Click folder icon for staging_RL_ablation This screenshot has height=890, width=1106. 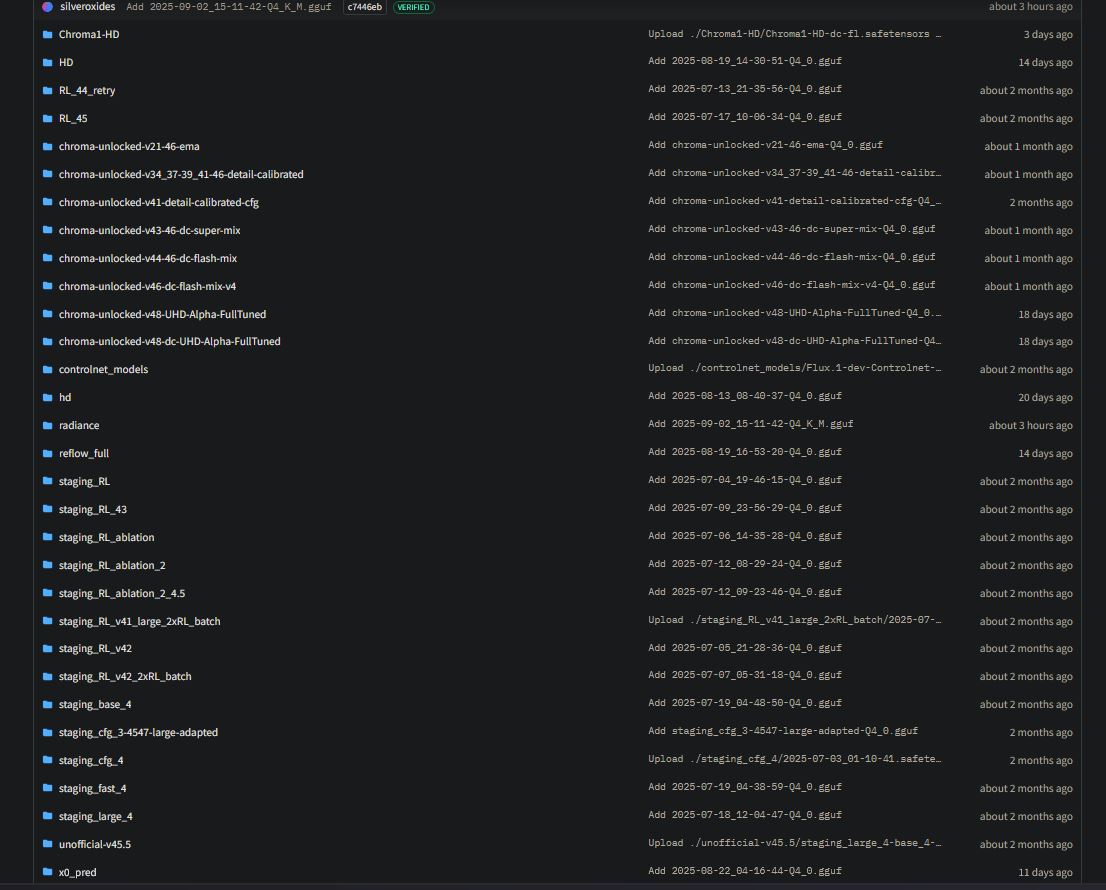click(47, 537)
